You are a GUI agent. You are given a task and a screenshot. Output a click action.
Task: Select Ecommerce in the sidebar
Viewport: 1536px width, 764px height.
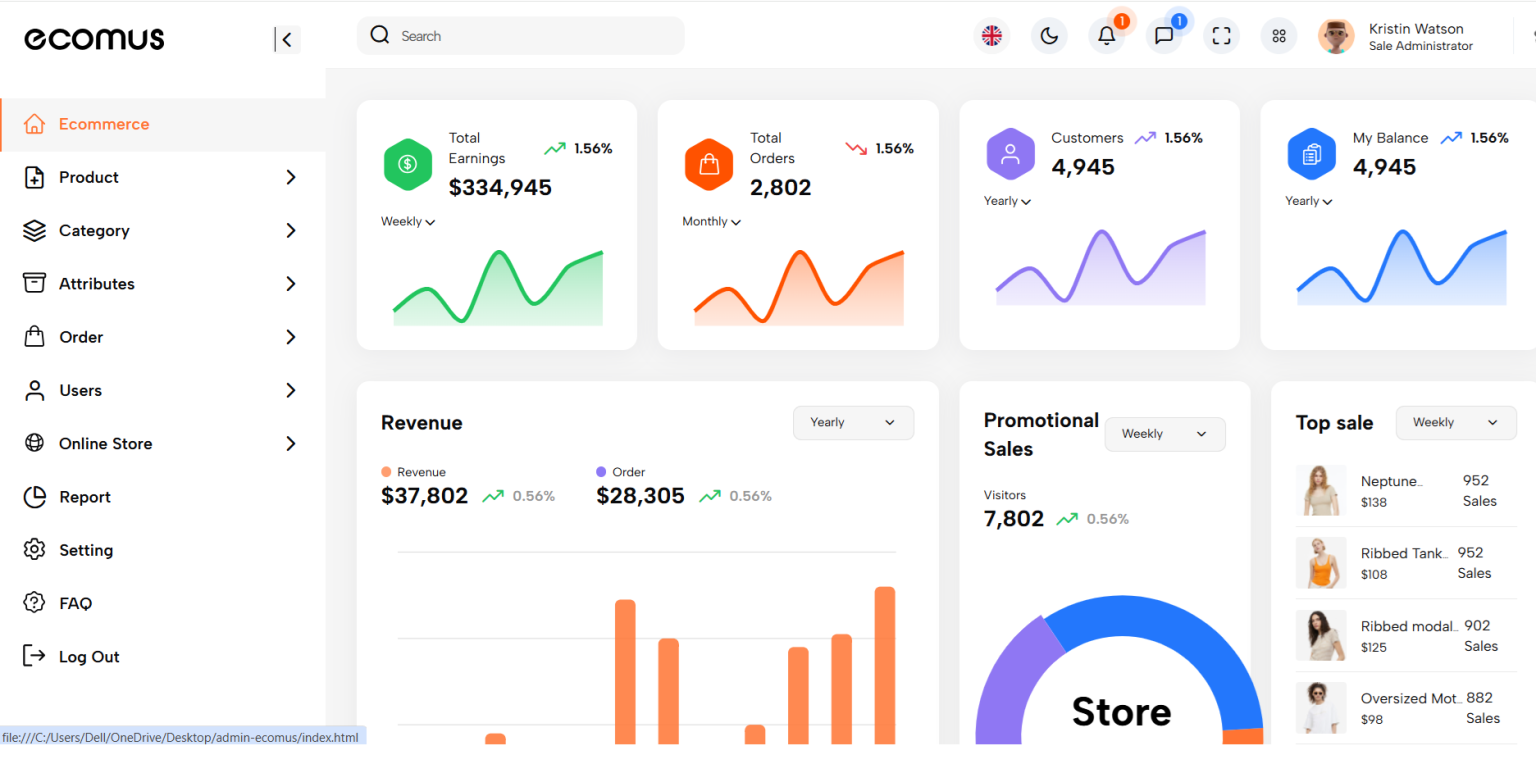click(103, 124)
